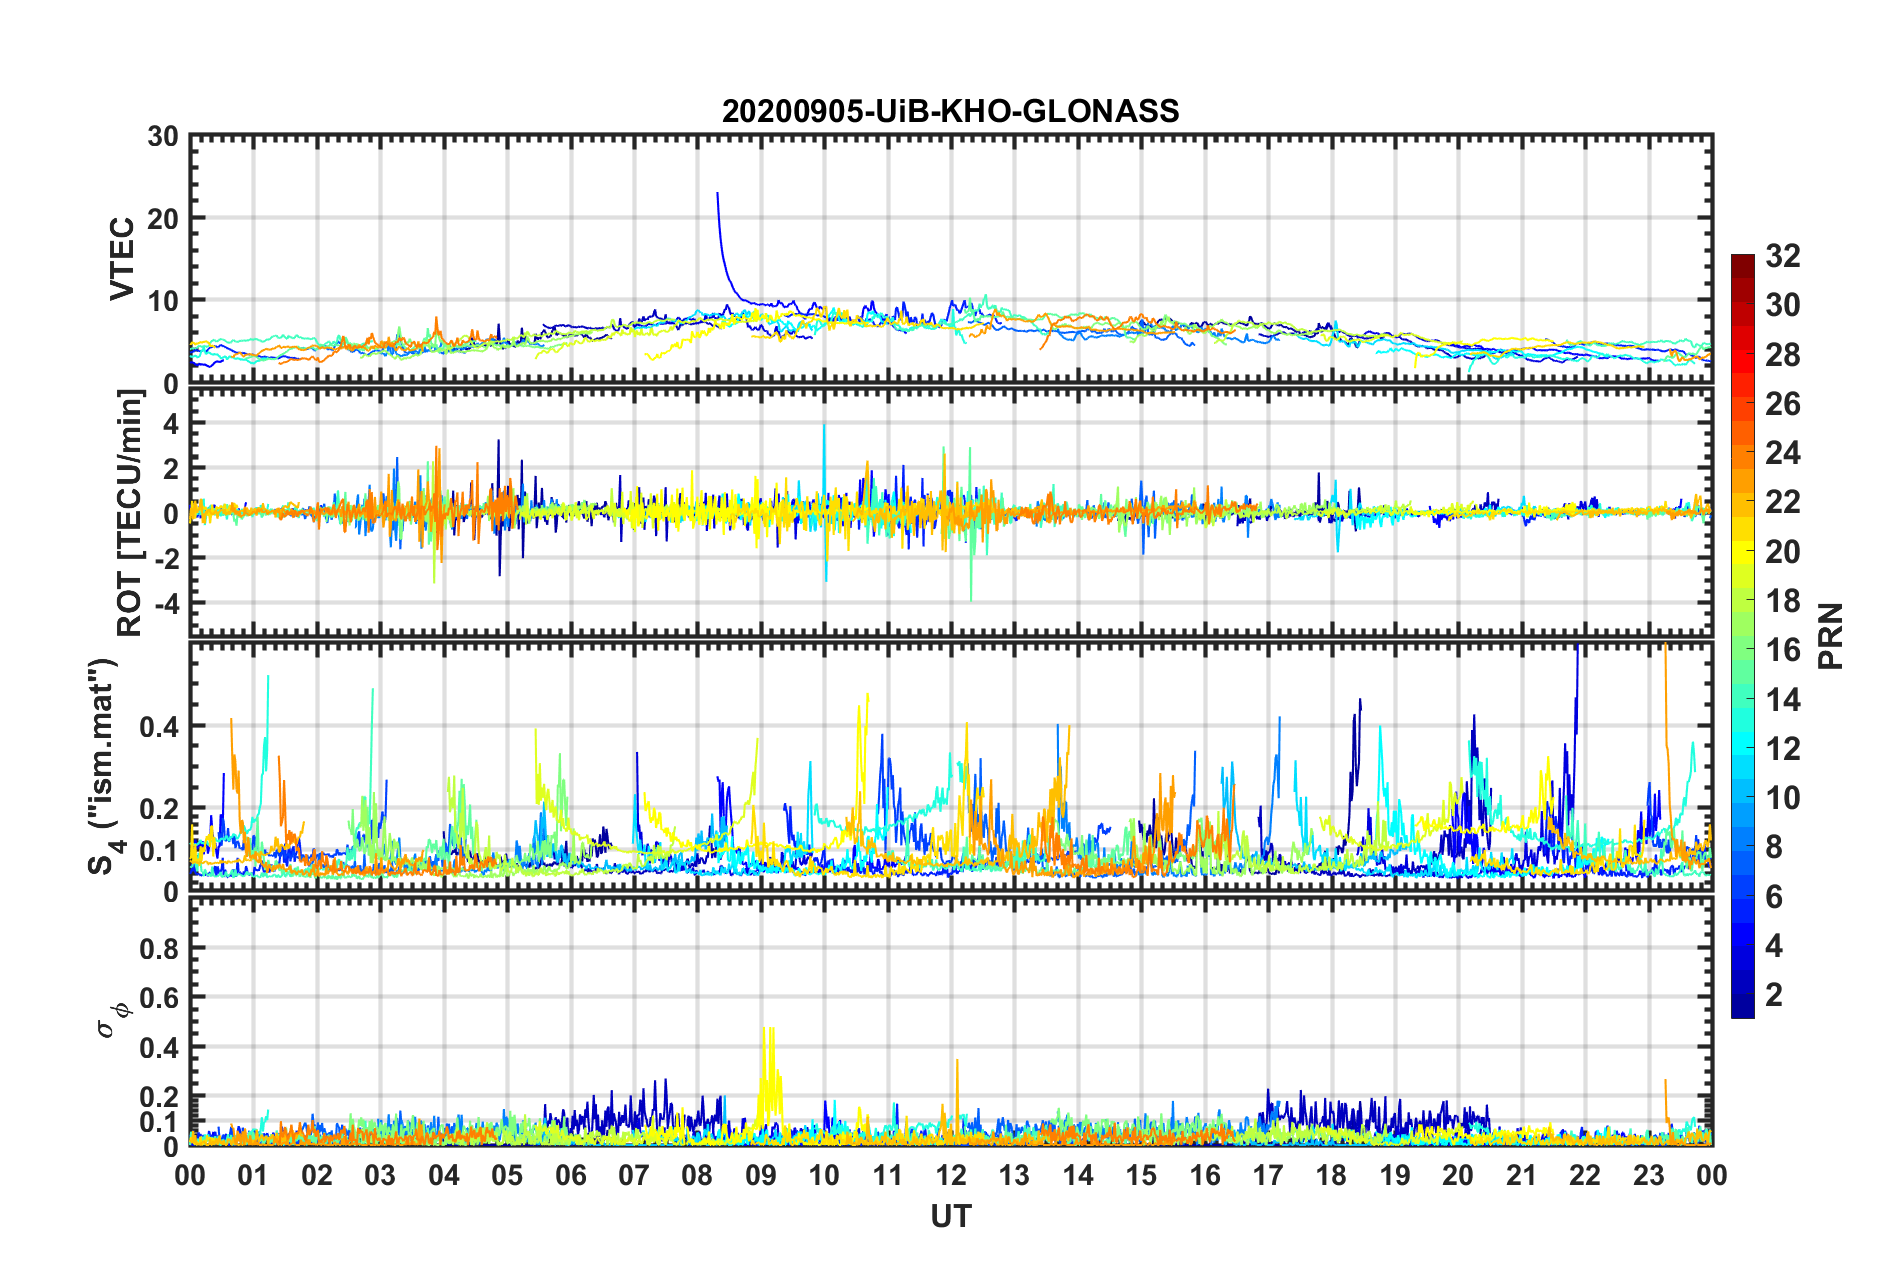Select colorbar tick label 2
The width and height of the screenshot is (1902, 1272).
pyautogui.click(x=1774, y=995)
